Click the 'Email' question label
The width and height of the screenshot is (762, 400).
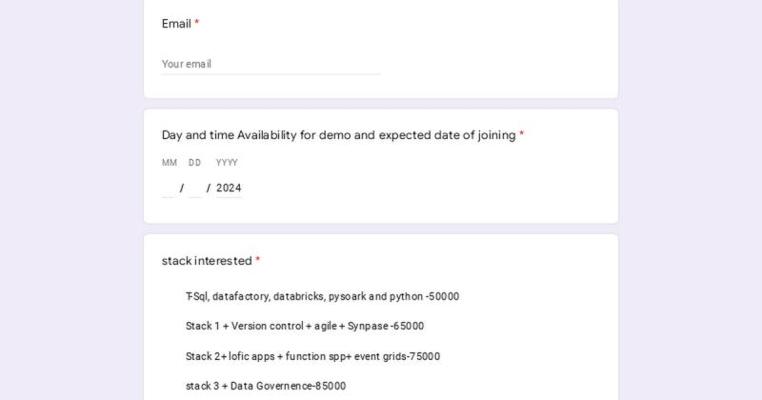[176, 24]
